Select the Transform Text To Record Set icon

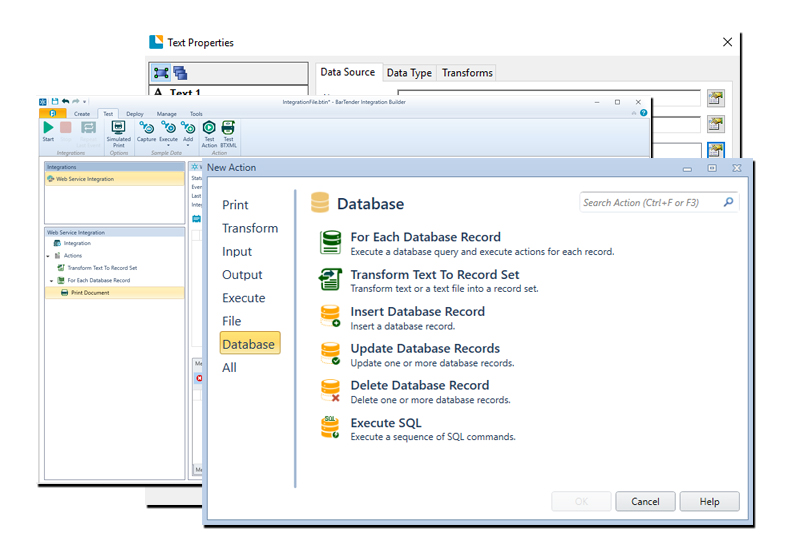point(330,279)
